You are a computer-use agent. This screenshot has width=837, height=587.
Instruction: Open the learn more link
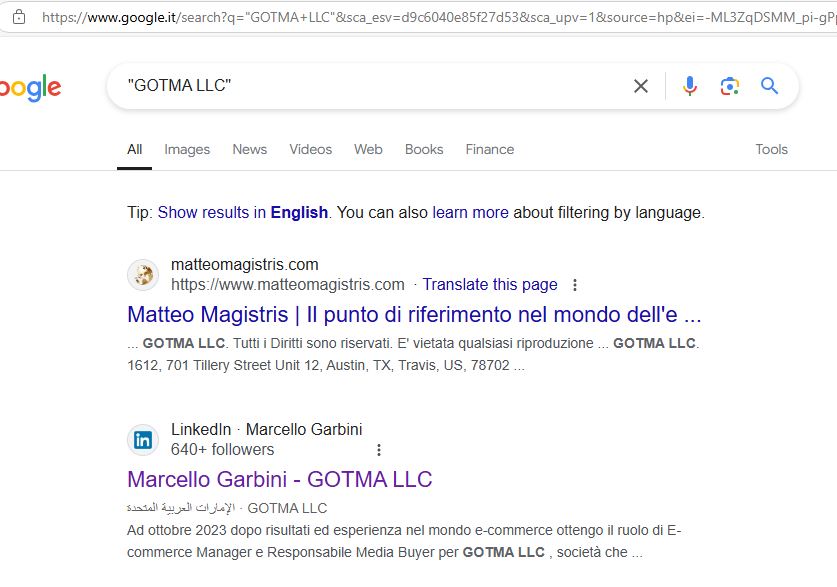470,212
